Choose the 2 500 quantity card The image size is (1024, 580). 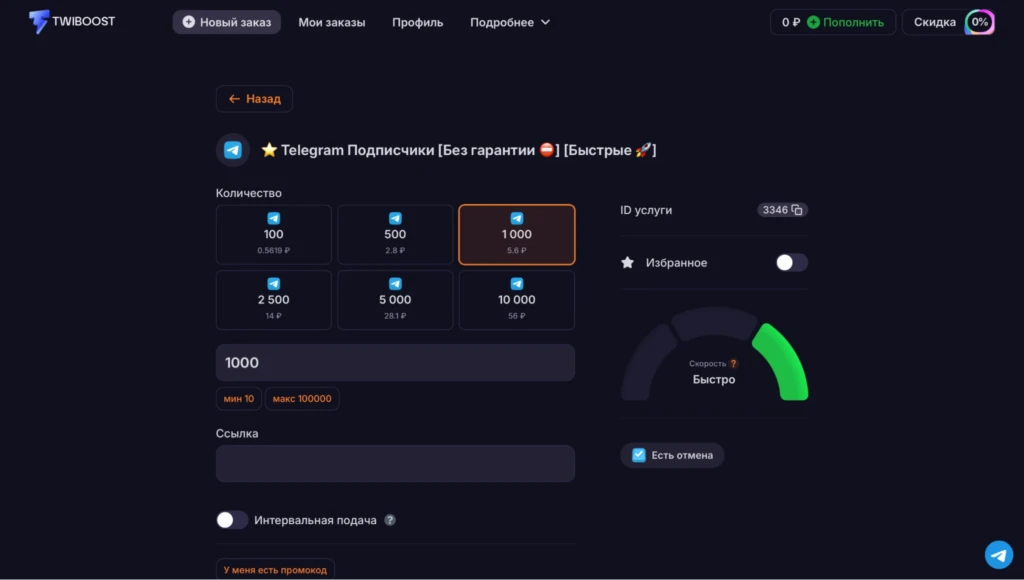tap(274, 300)
